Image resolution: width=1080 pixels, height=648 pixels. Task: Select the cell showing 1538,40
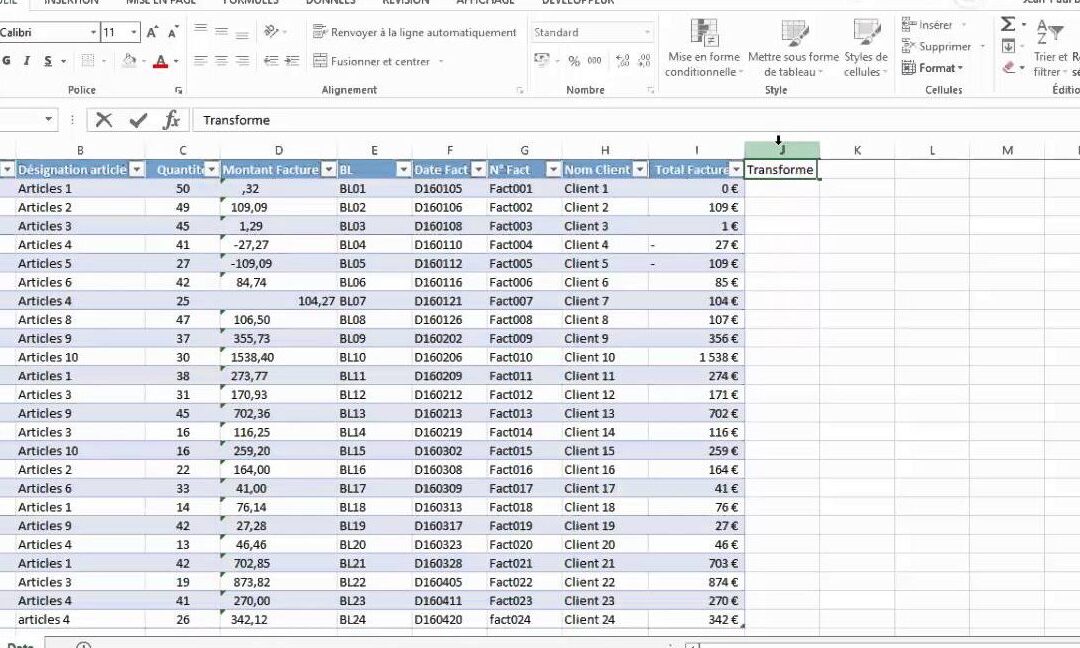pos(278,357)
